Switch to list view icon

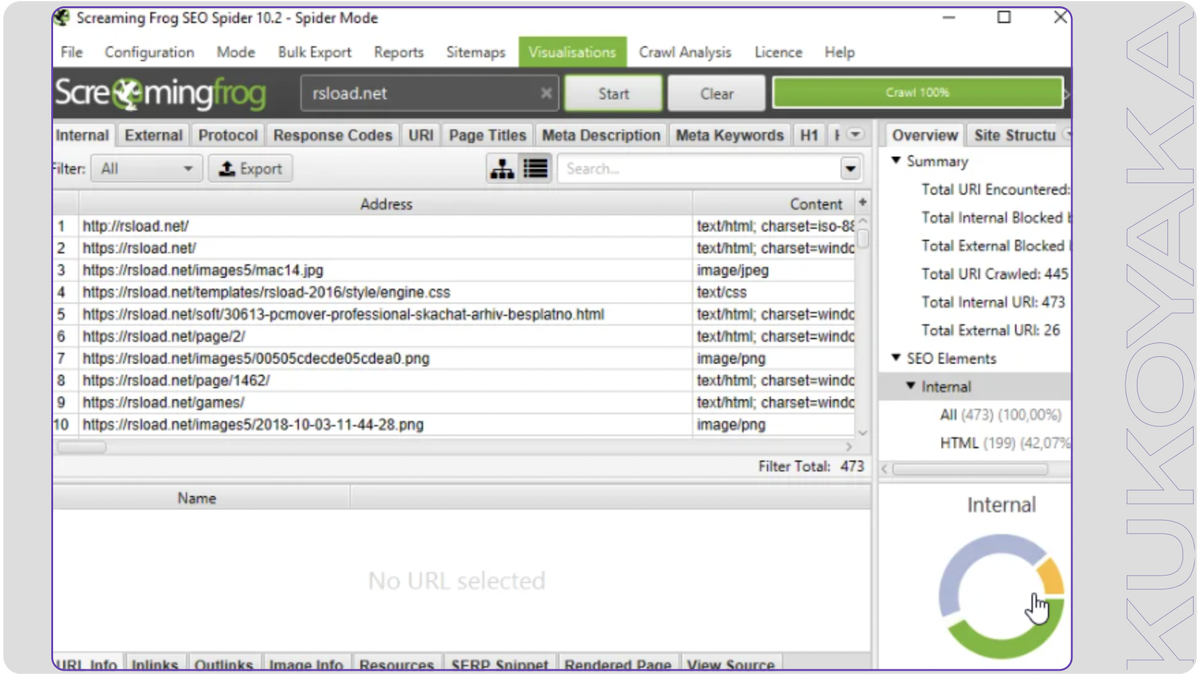click(536, 169)
